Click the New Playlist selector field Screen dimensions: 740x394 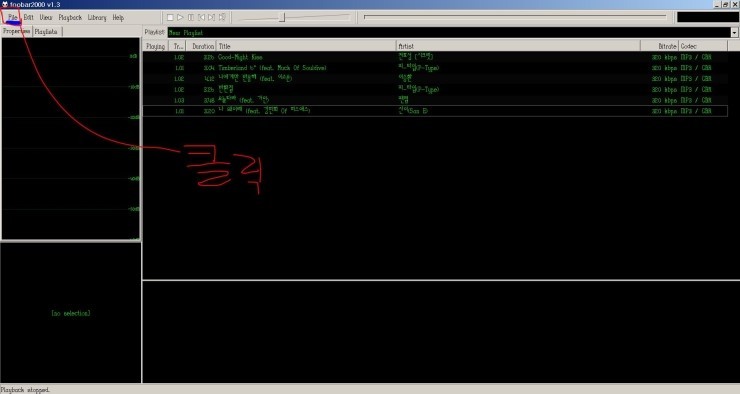point(449,33)
